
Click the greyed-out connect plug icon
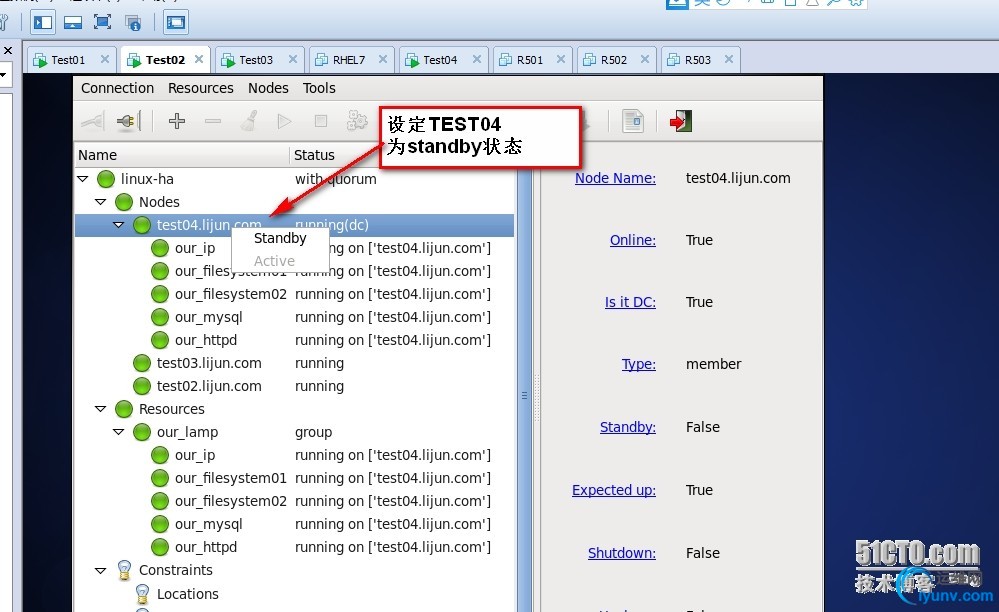point(92,120)
